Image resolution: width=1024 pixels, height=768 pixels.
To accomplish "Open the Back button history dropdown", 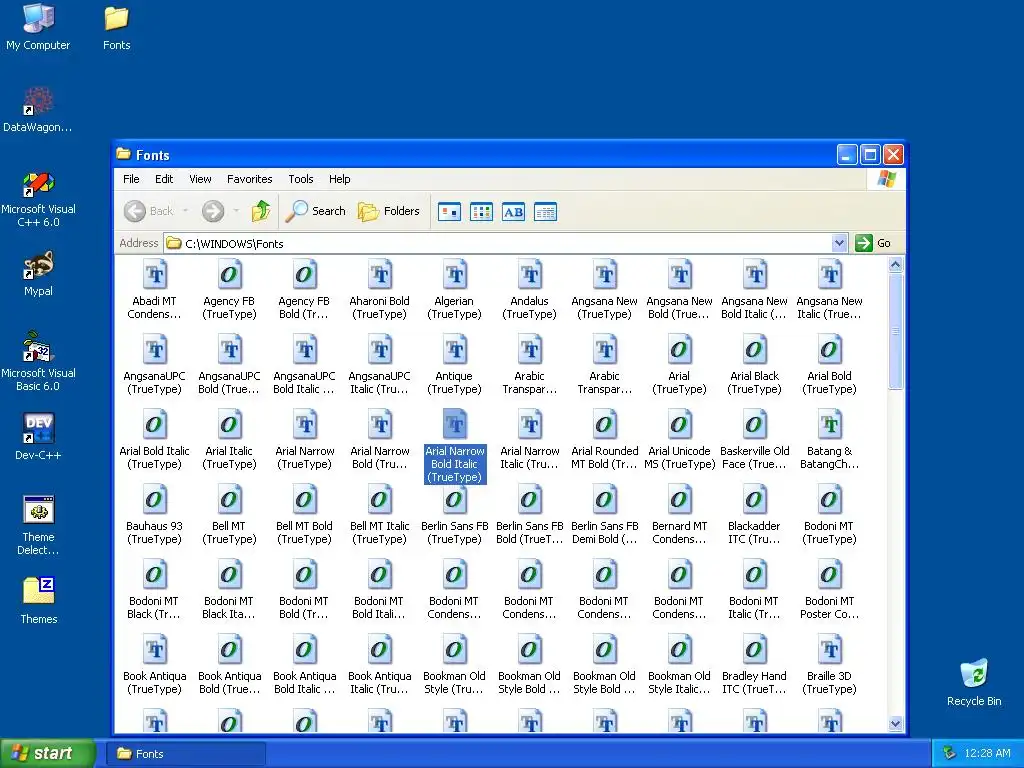I will point(185,211).
